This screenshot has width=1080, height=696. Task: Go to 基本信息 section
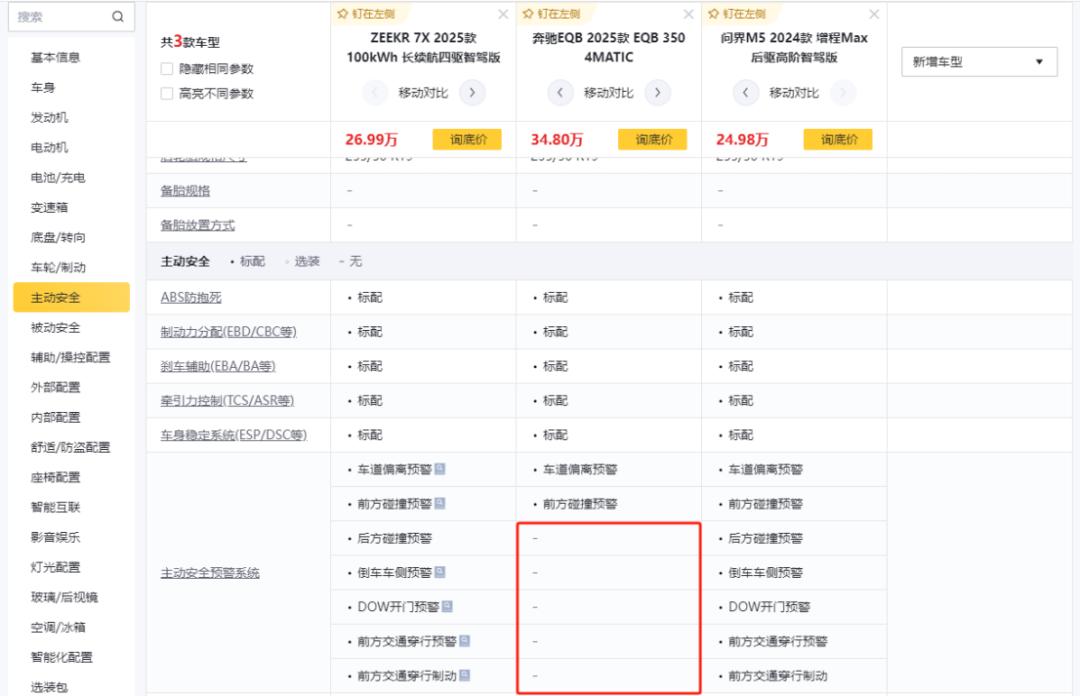point(56,57)
